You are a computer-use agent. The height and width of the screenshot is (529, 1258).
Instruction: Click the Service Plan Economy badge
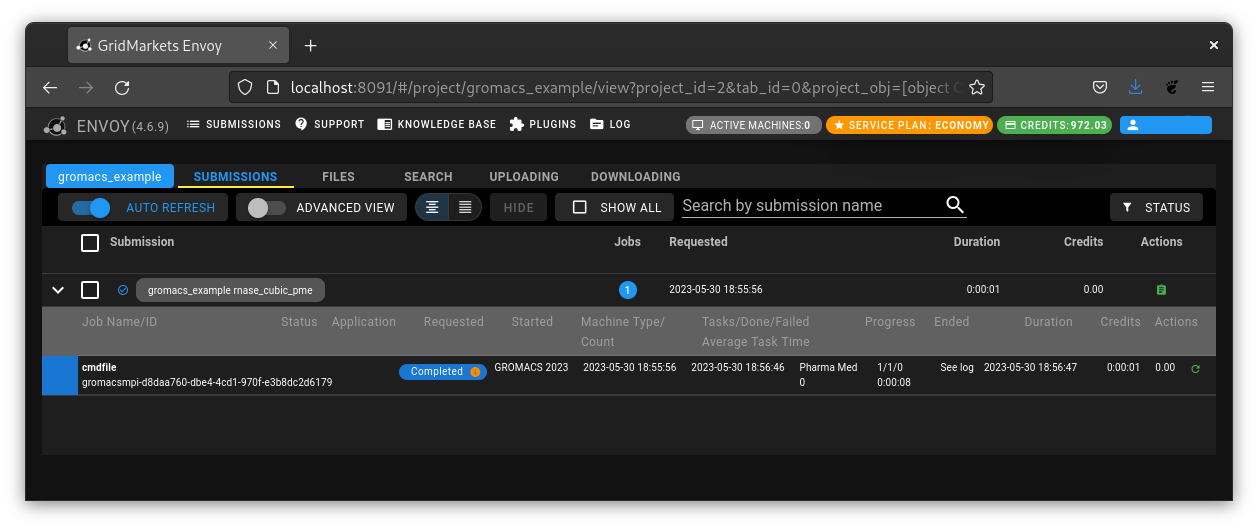click(909, 125)
